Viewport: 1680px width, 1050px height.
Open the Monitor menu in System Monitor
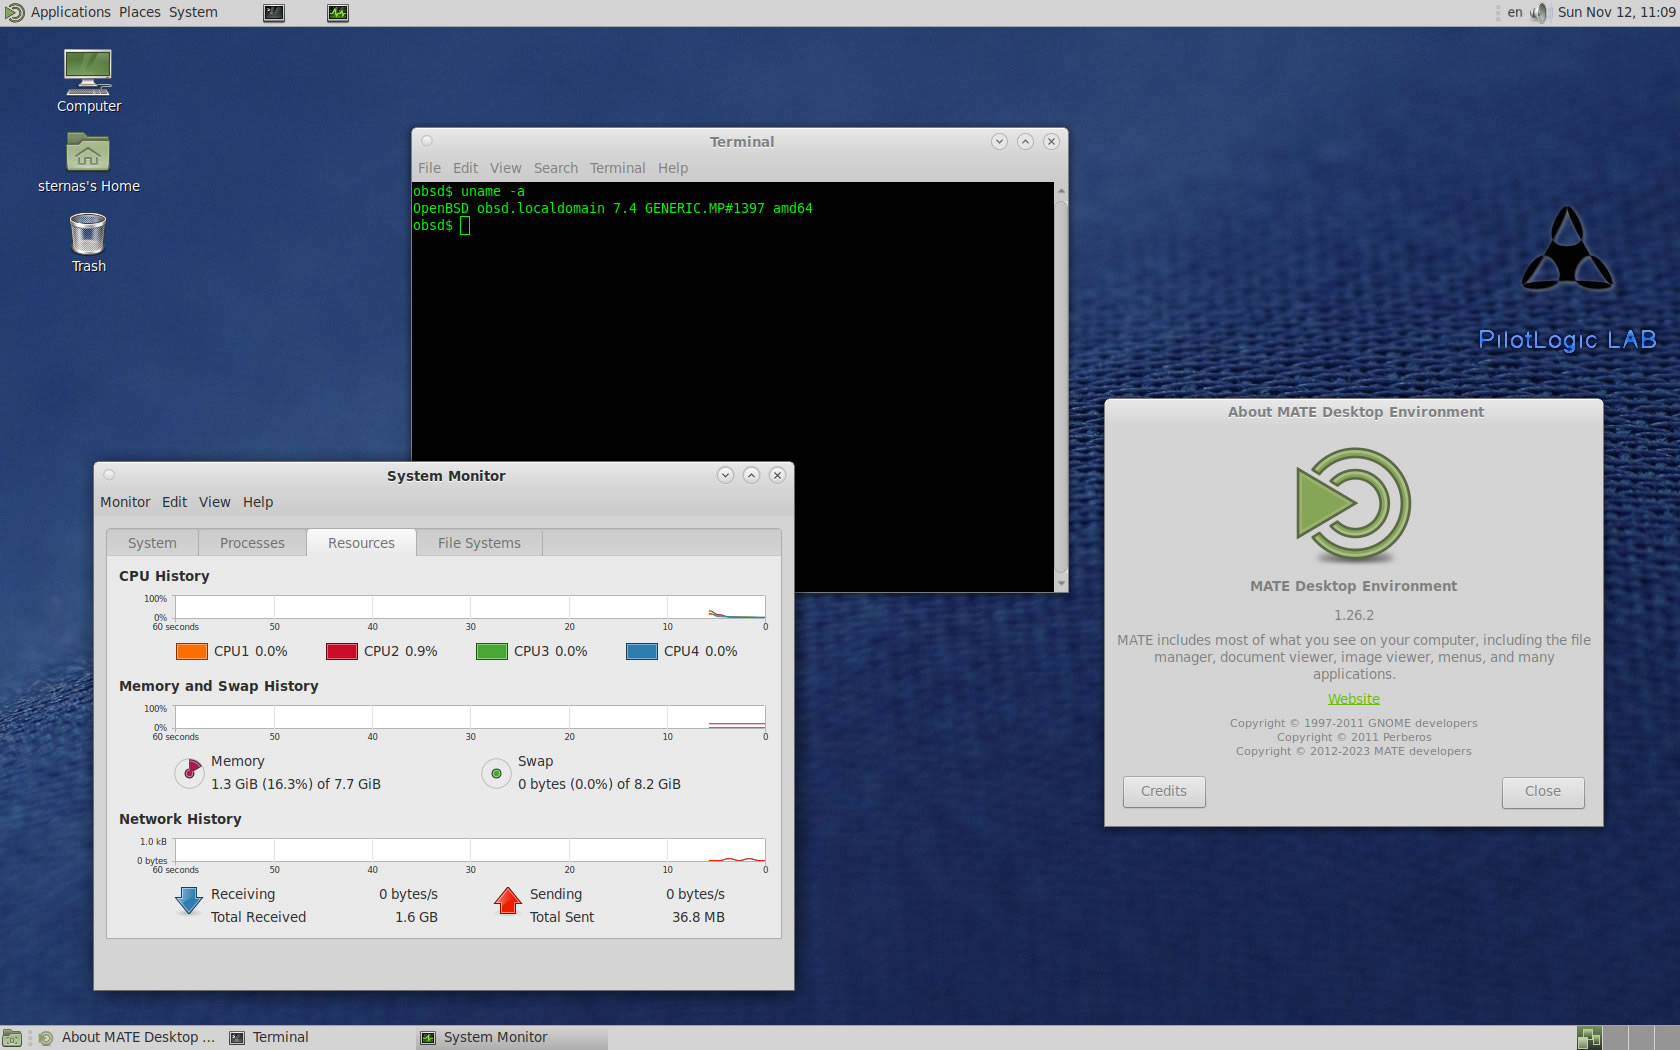(125, 502)
